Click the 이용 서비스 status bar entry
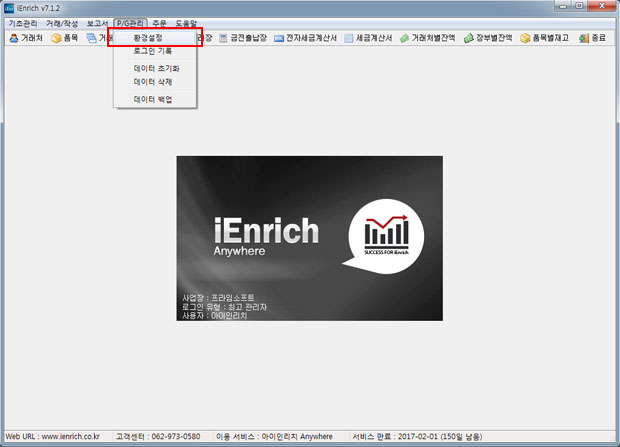The image size is (620, 447). coord(274,436)
